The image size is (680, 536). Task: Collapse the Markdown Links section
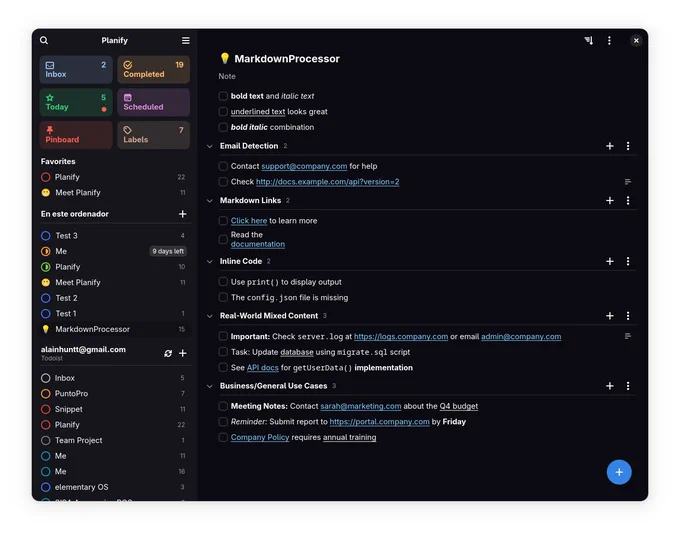(x=210, y=201)
